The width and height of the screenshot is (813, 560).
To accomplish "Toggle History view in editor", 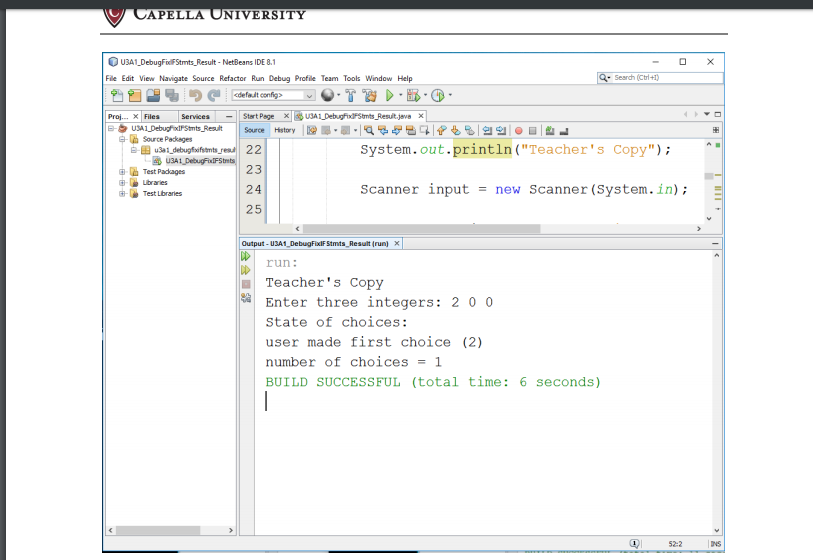I will (285, 130).
